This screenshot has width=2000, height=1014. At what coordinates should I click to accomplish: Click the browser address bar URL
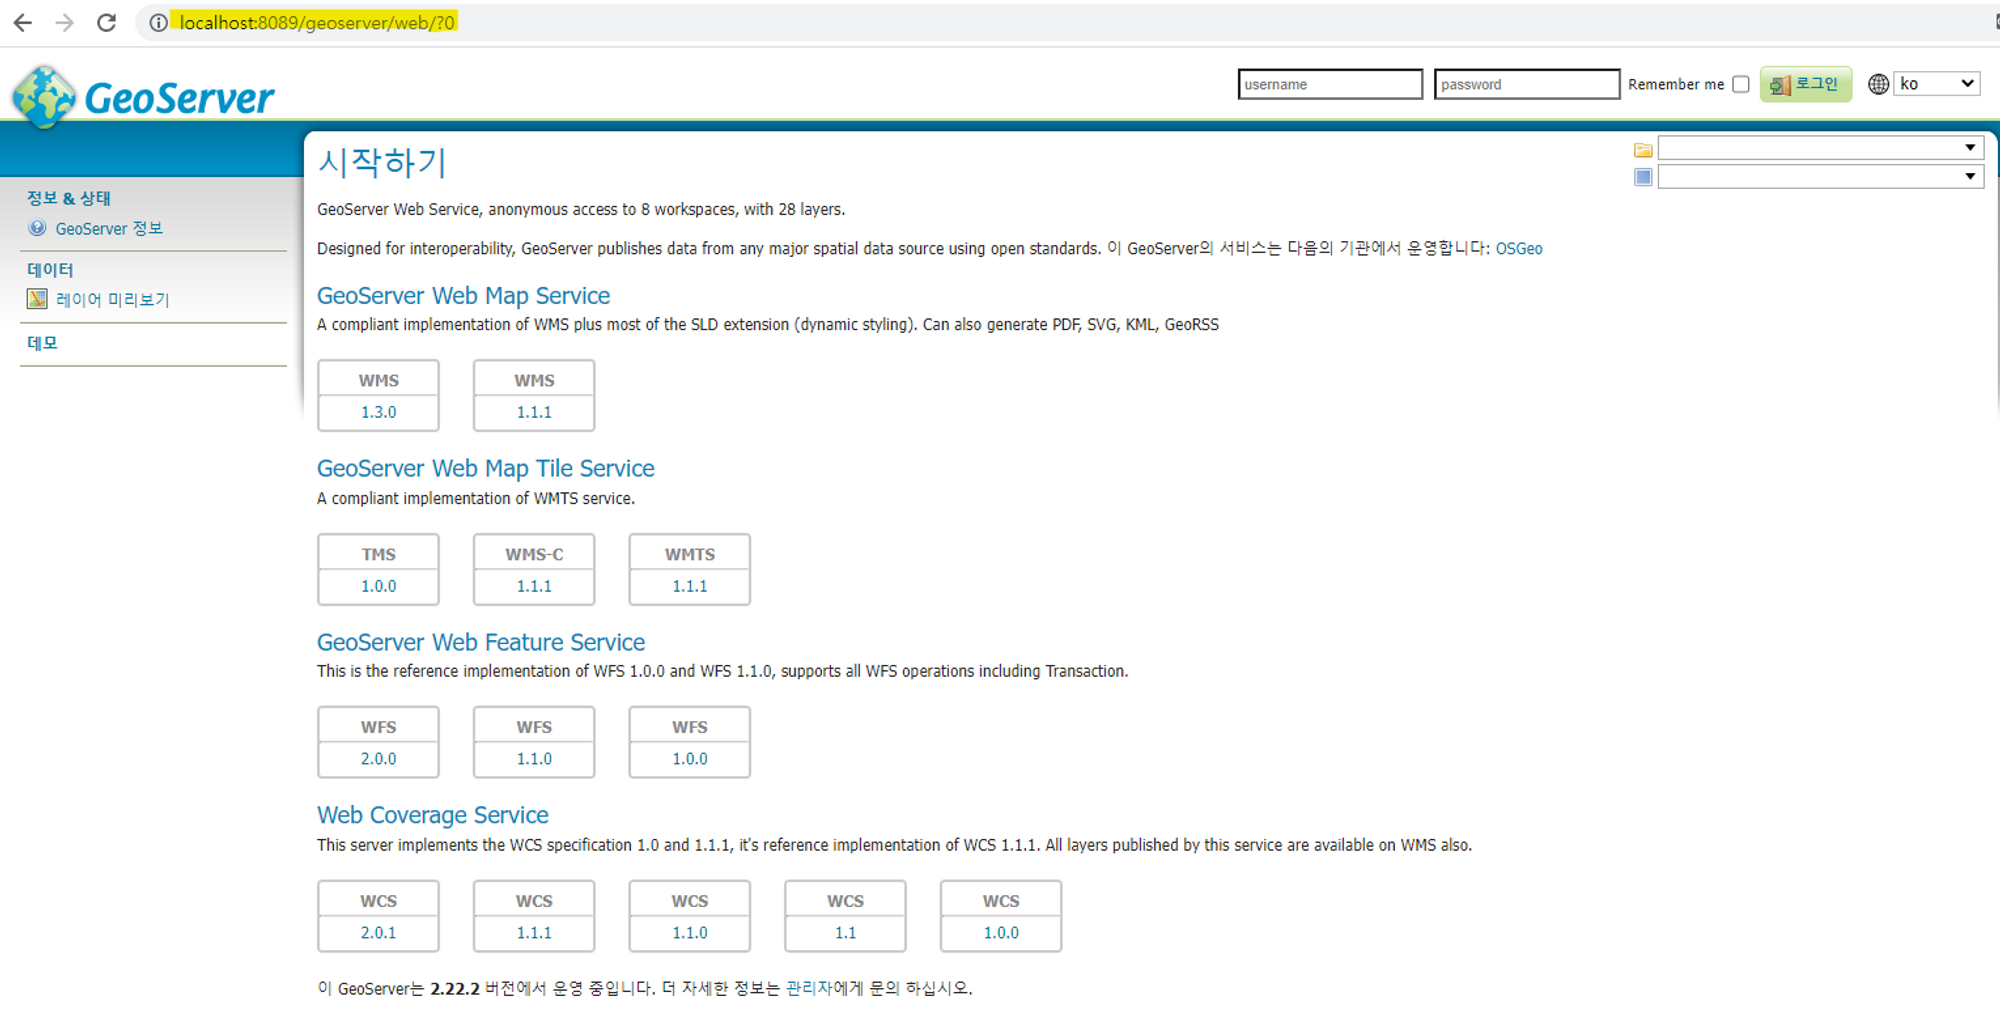[x=316, y=22]
